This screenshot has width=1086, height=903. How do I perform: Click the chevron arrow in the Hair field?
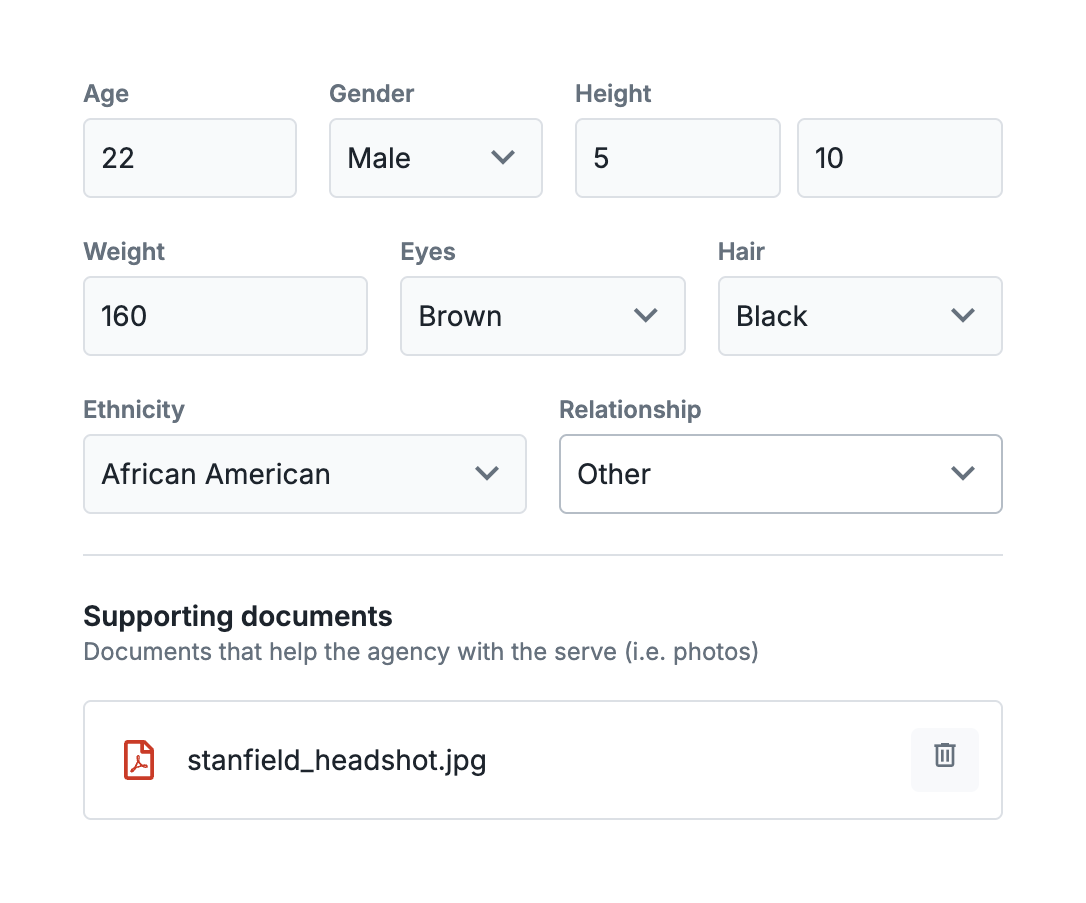pyautogui.click(x=963, y=316)
